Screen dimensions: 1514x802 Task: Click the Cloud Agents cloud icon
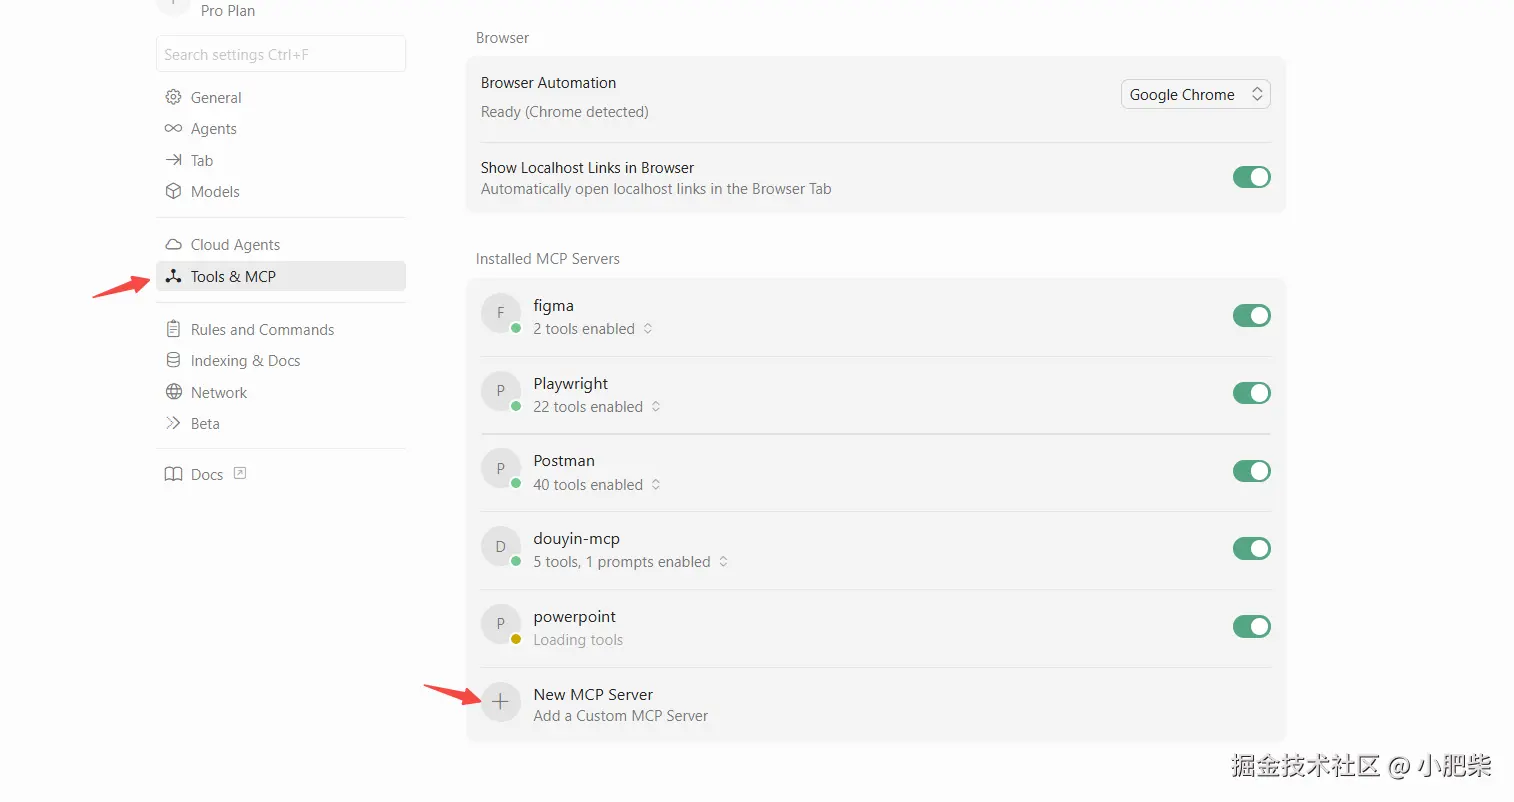pyautogui.click(x=173, y=245)
